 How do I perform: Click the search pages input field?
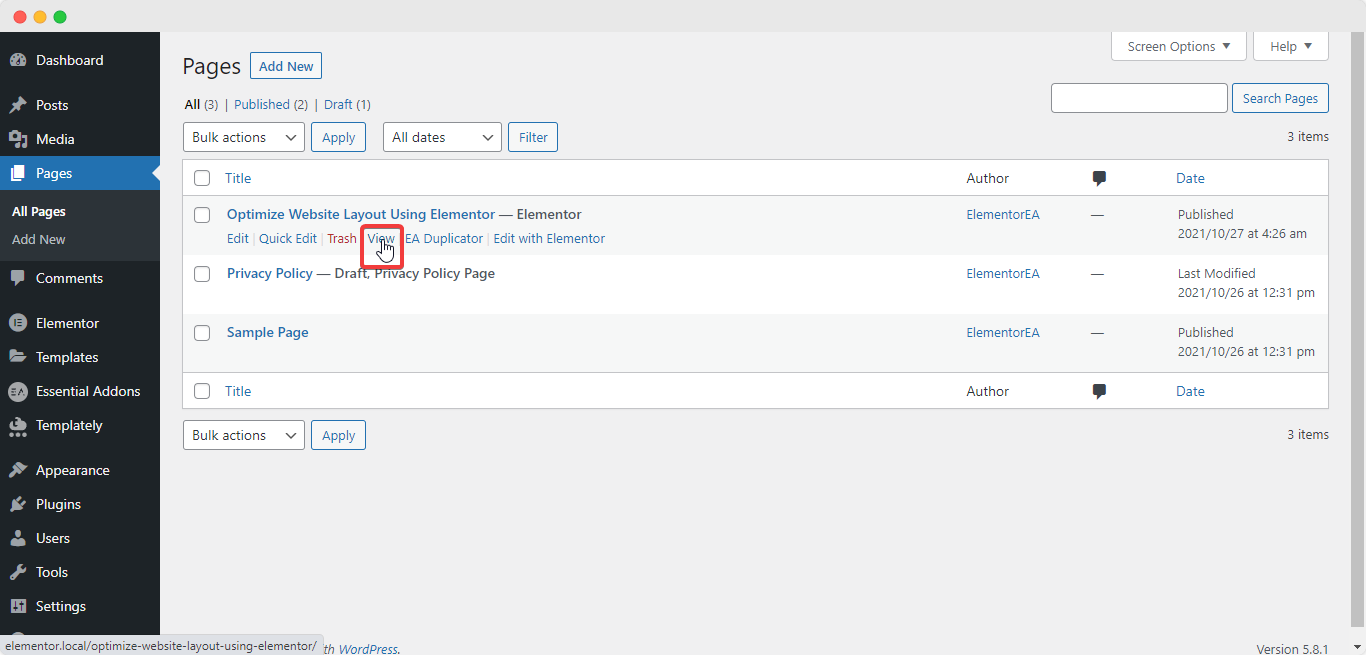pos(1139,98)
